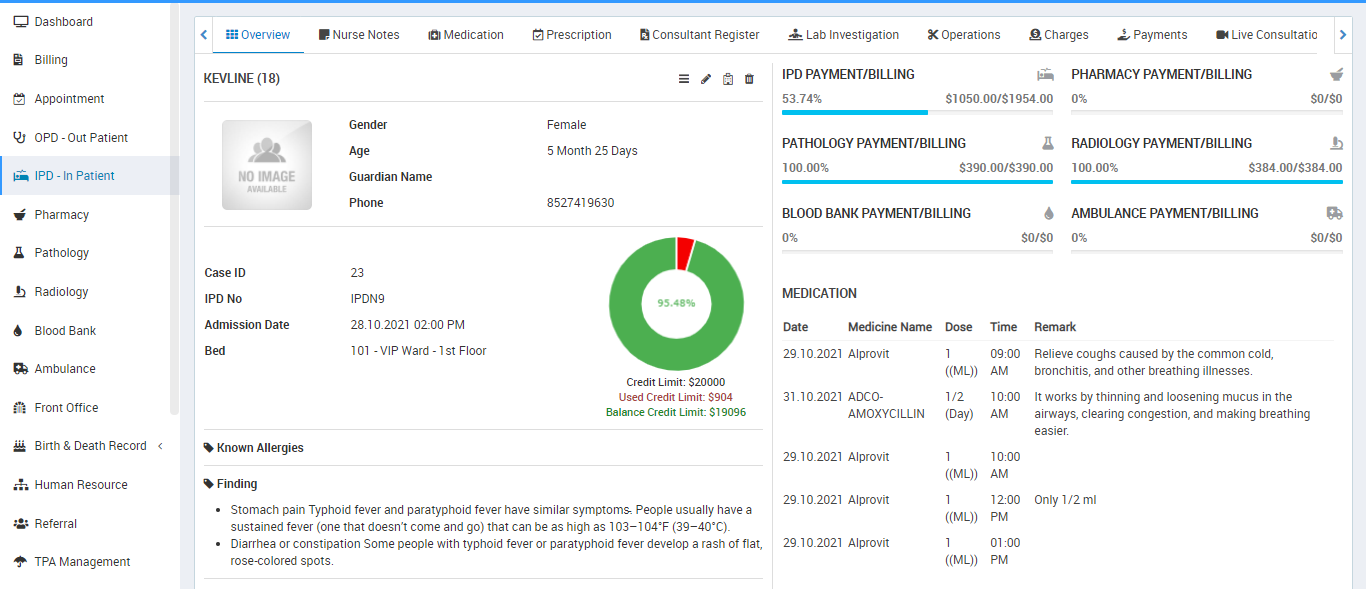Click the trash delete icon for patient Kevline
Screen dimensions: 1366x589
750,79
